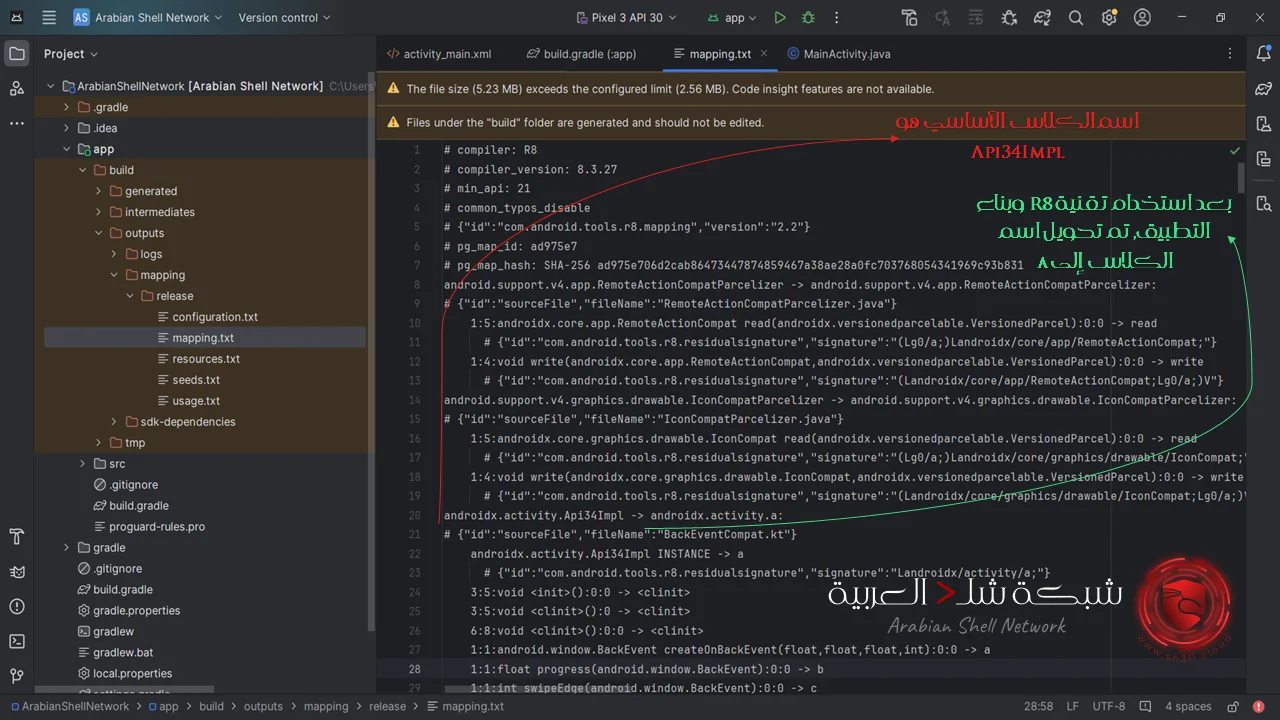Open recent tabs dropdown in editor

coord(1232,54)
